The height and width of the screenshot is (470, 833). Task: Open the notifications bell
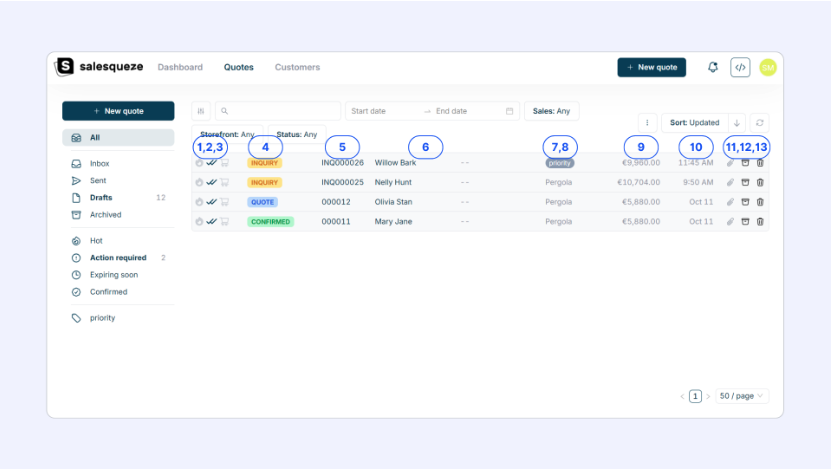coord(712,67)
